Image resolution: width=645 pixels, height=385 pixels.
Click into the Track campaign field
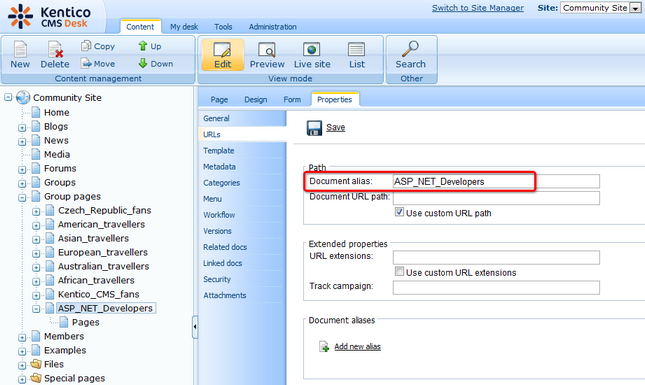pyautogui.click(x=496, y=288)
